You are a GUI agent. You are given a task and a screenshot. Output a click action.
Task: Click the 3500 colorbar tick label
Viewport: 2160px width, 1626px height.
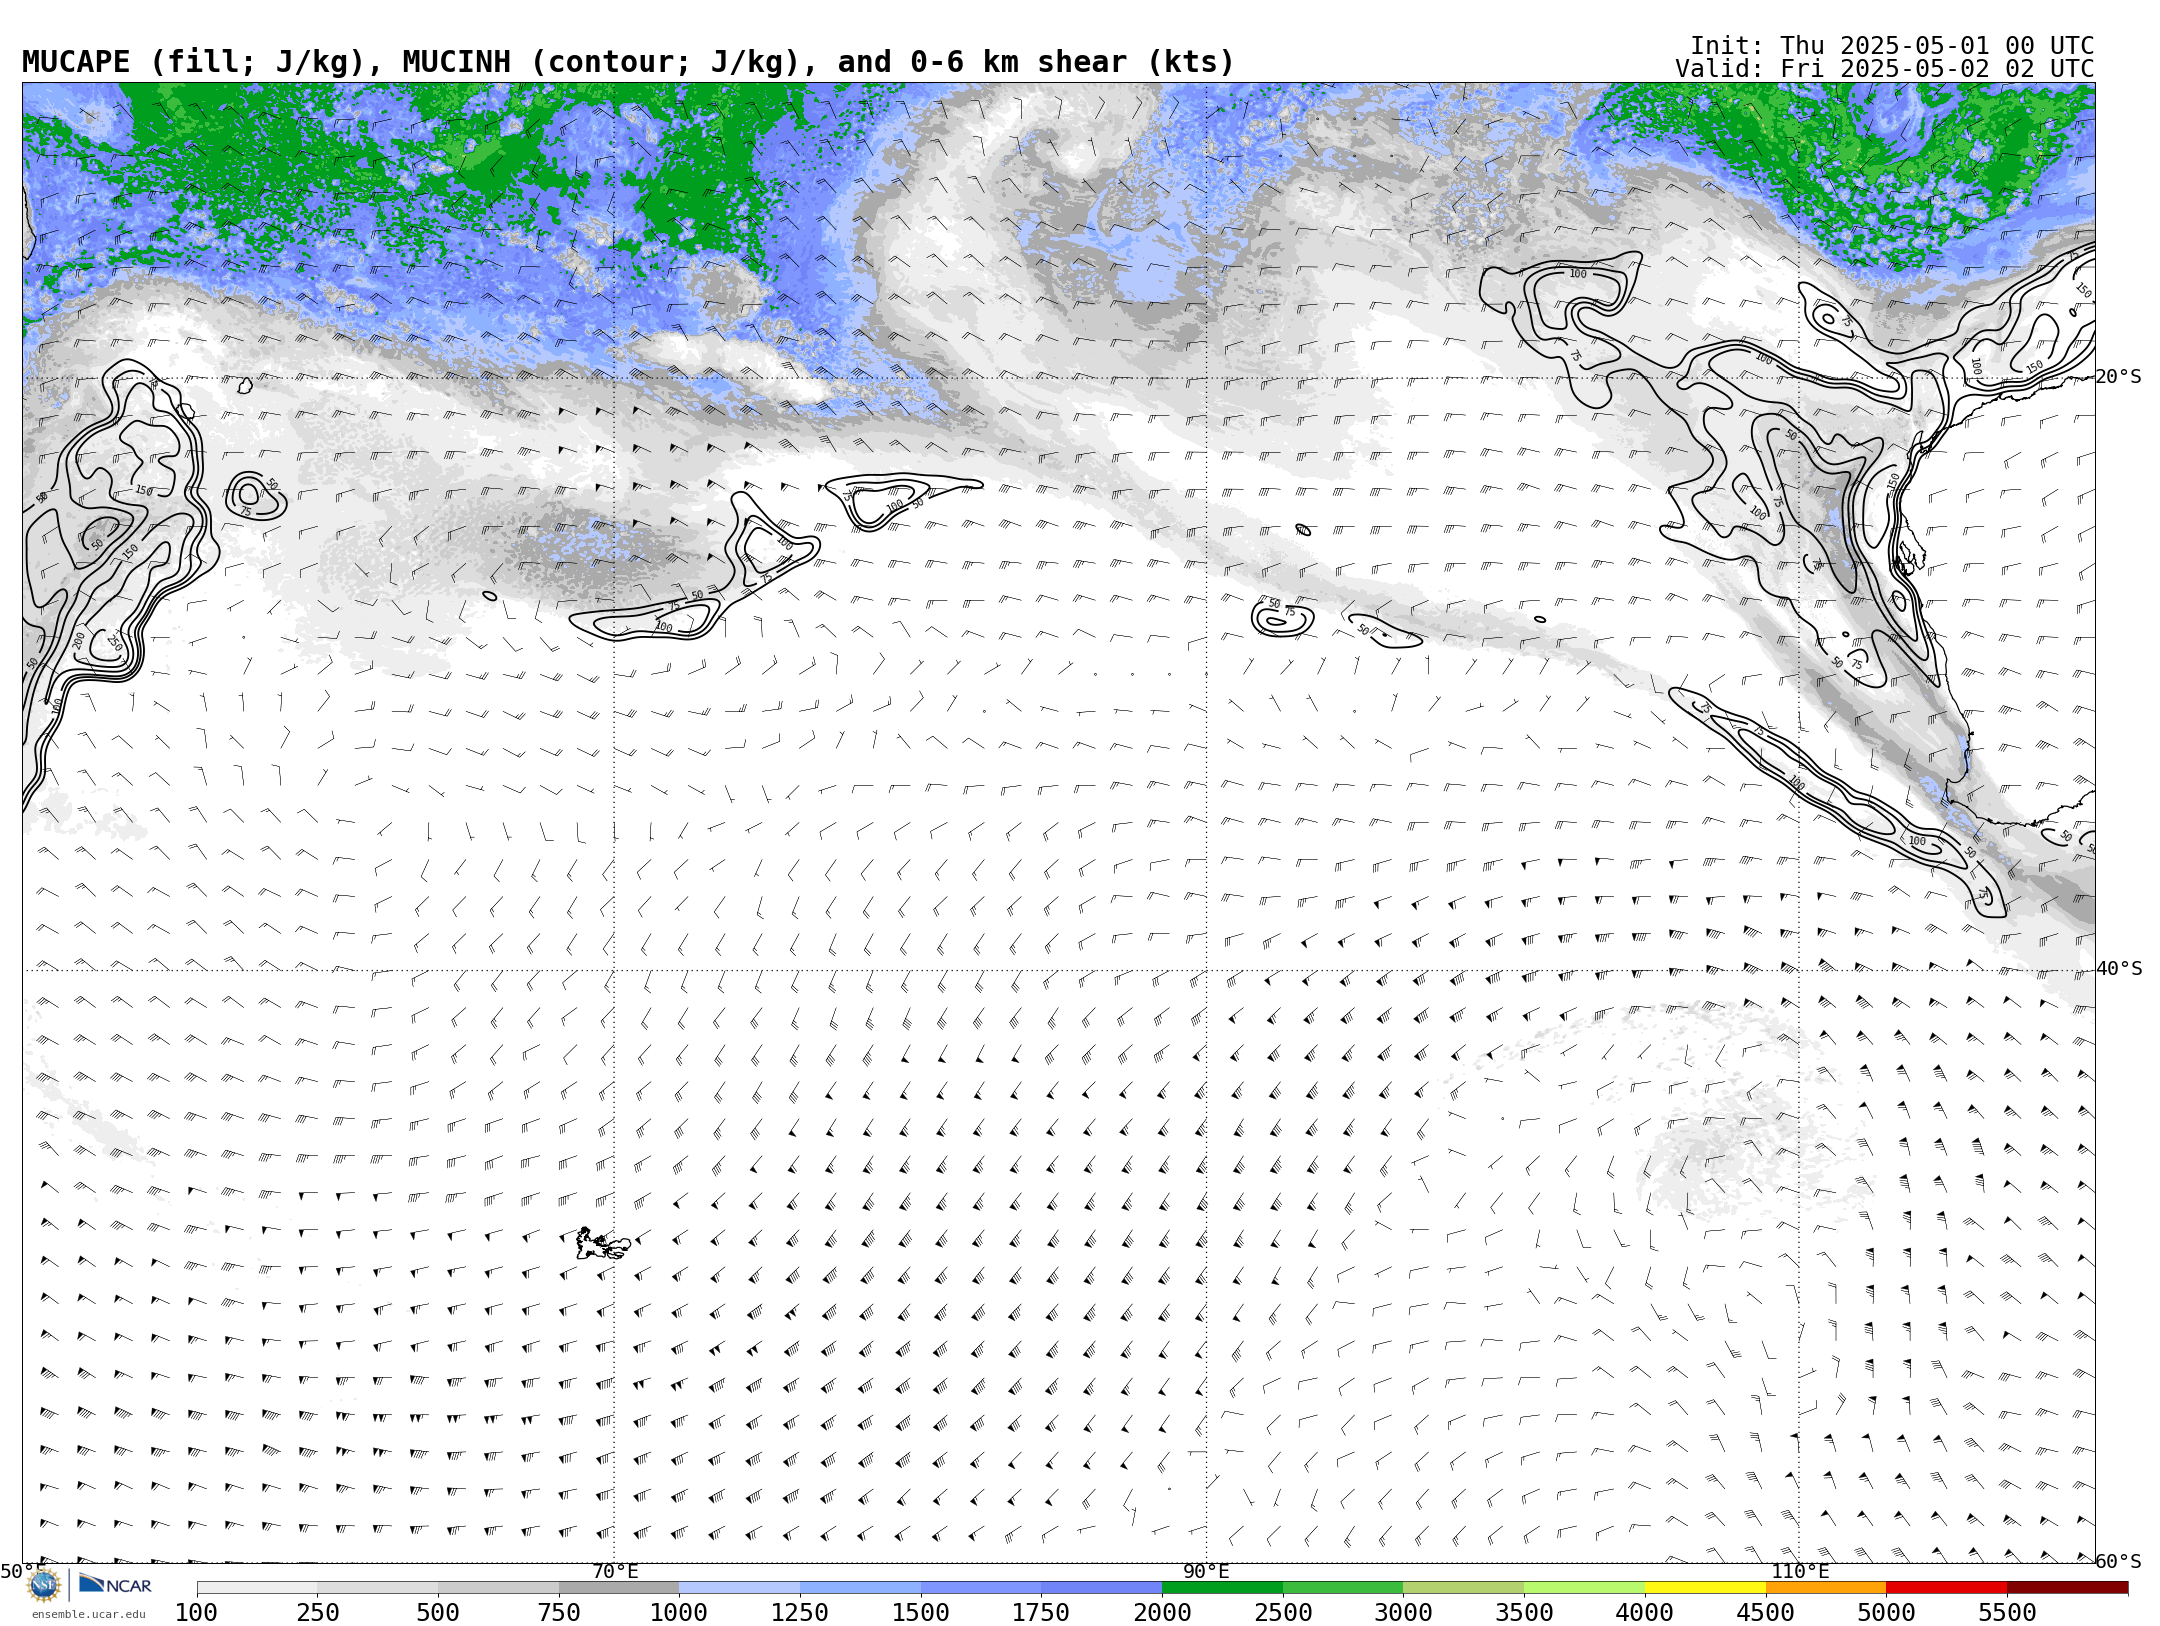pyautogui.click(x=1524, y=1613)
